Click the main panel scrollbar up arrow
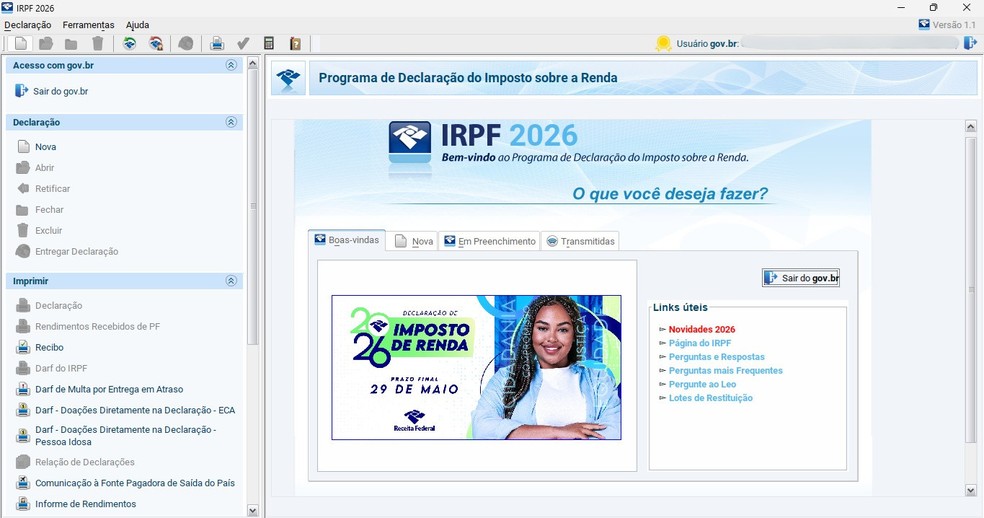Viewport: 984px width, 518px height. [x=971, y=126]
